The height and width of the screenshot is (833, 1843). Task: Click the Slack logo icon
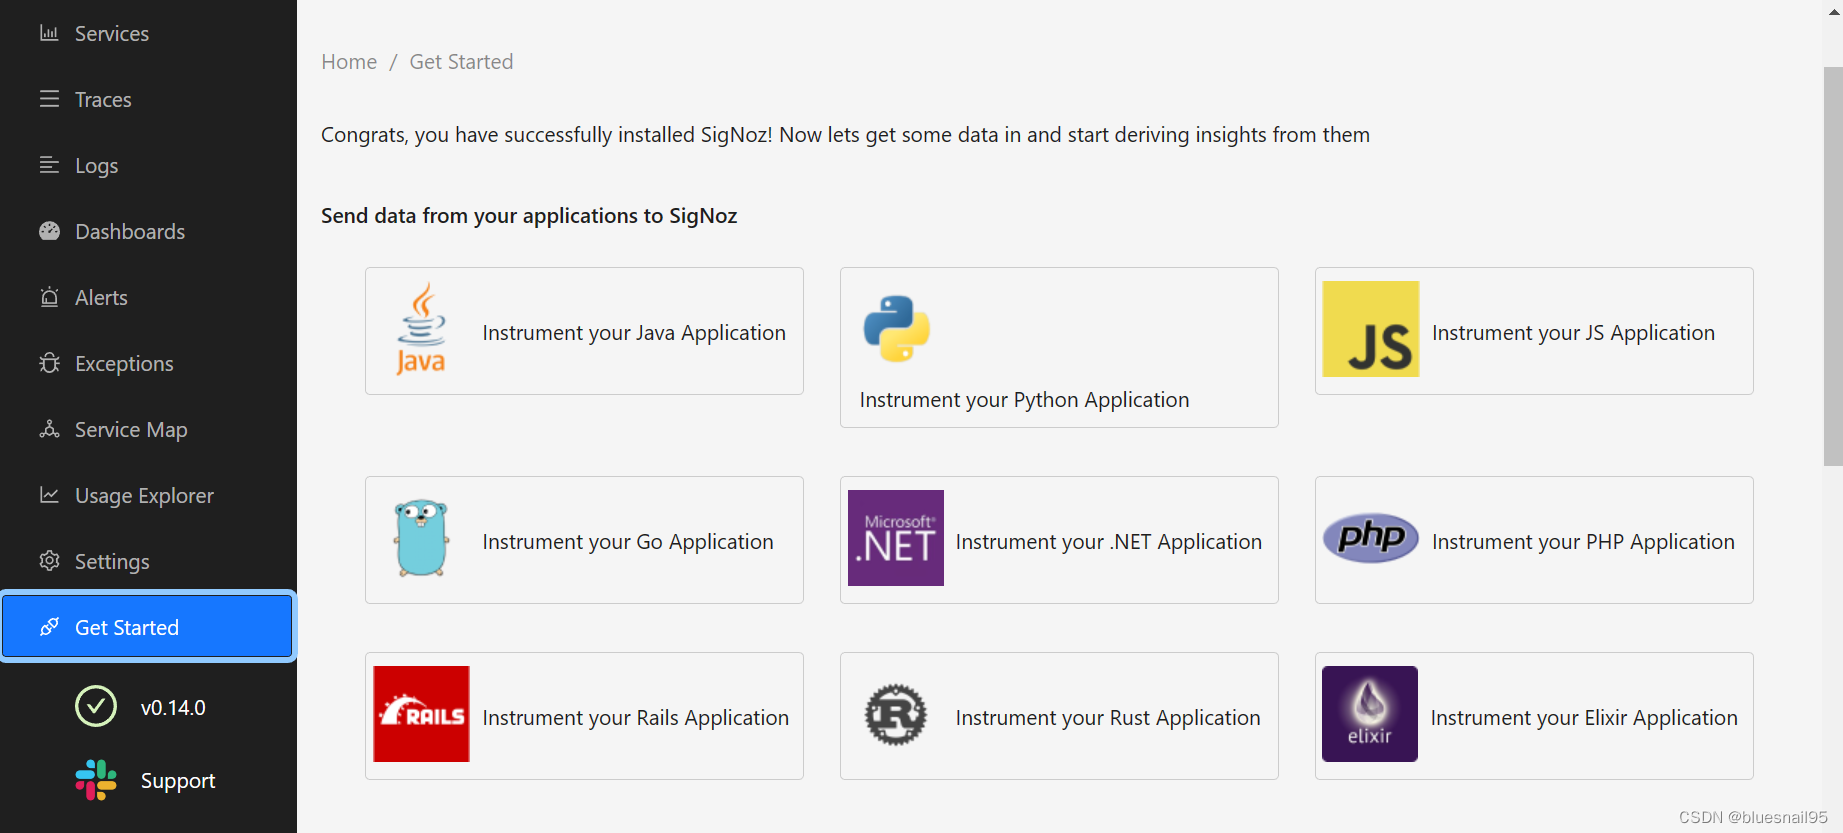coord(96,780)
